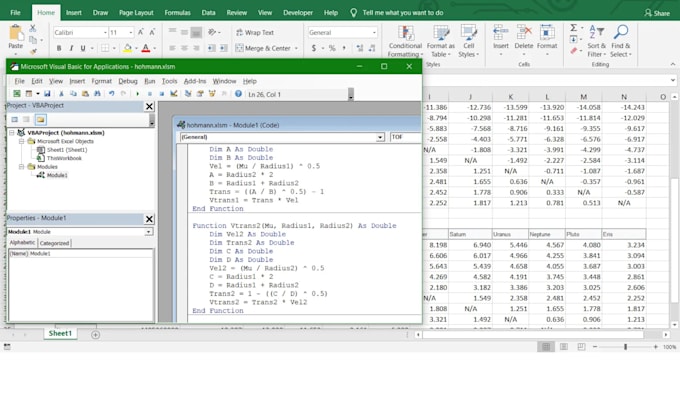Click the Sheet1 worksheet tab
Viewport: 680px width, 409px height.
pos(60,334)
